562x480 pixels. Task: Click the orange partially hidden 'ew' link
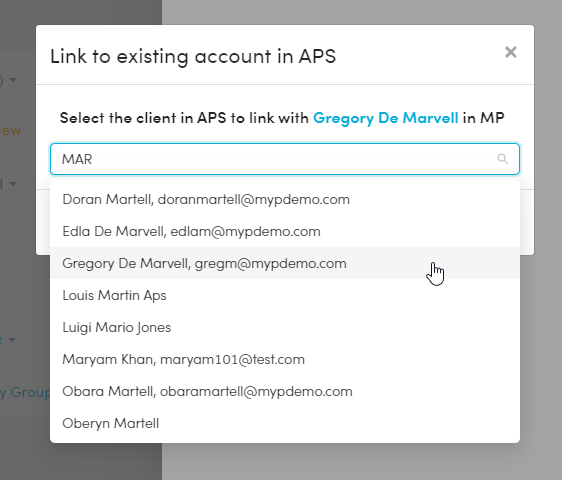(x=11, y=131)
